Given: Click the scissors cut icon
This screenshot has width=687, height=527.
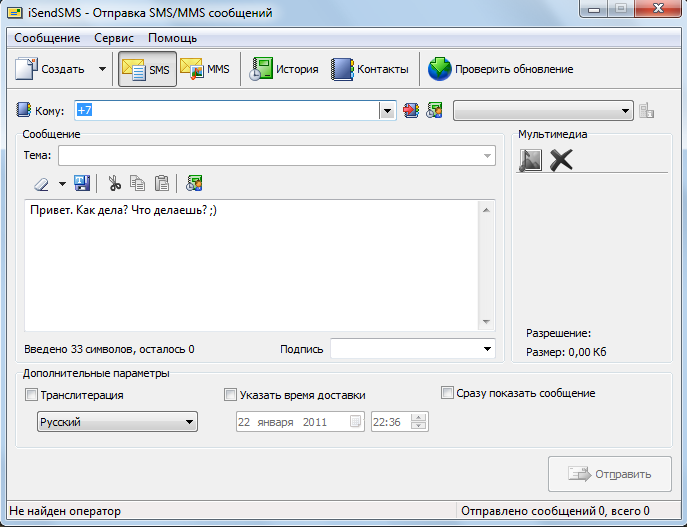Looking at the screenshot, I should [115, 183].
